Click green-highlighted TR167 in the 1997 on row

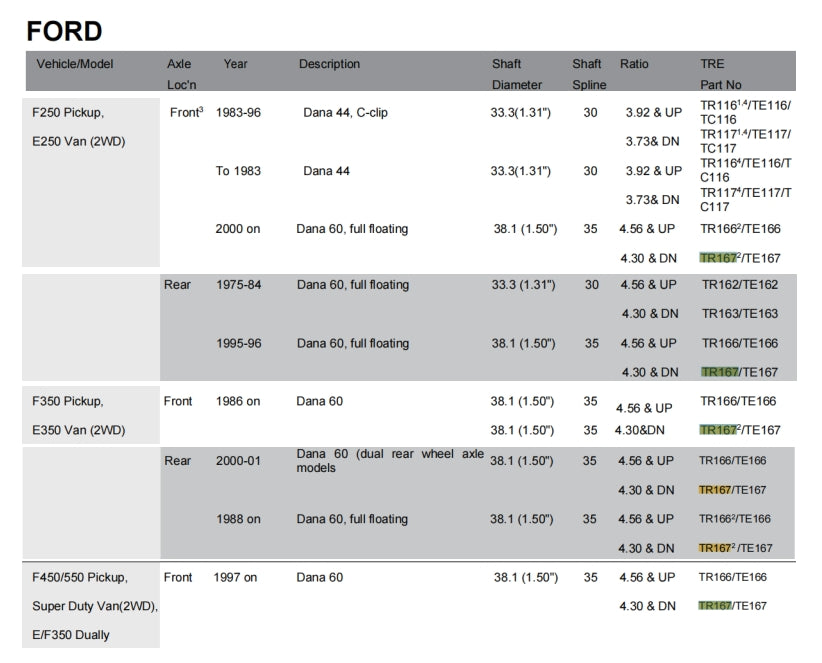pos(715,606)
